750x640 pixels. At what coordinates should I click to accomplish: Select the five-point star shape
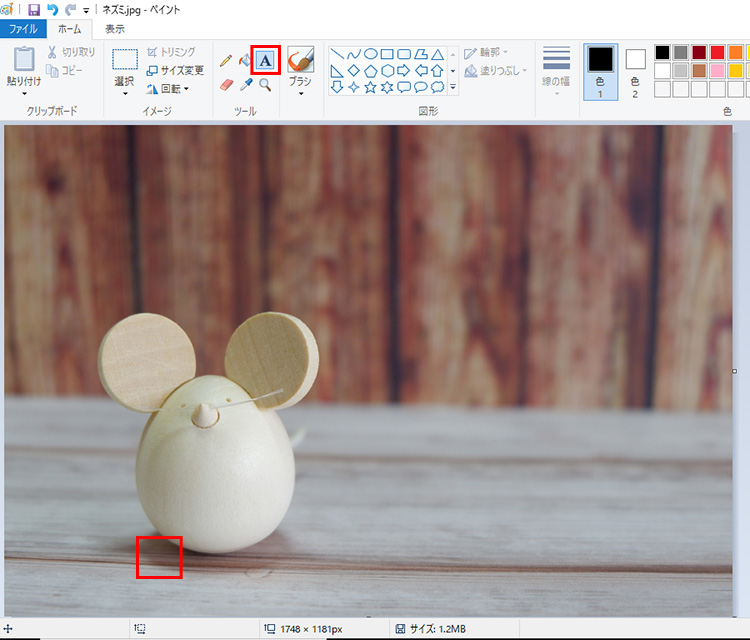371,87
